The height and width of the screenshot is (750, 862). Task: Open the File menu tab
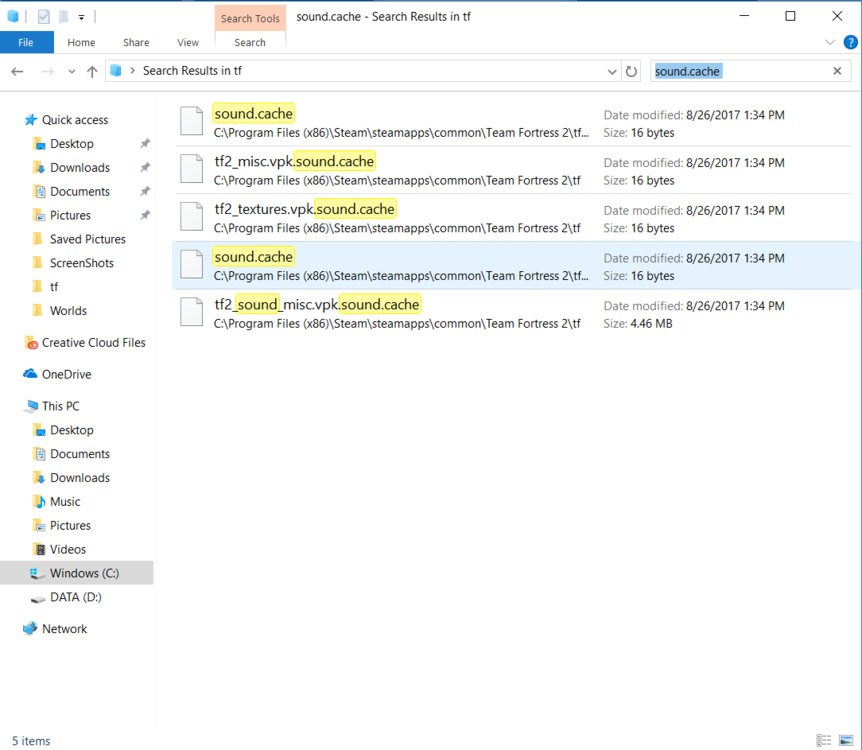[x=26, y=42]
